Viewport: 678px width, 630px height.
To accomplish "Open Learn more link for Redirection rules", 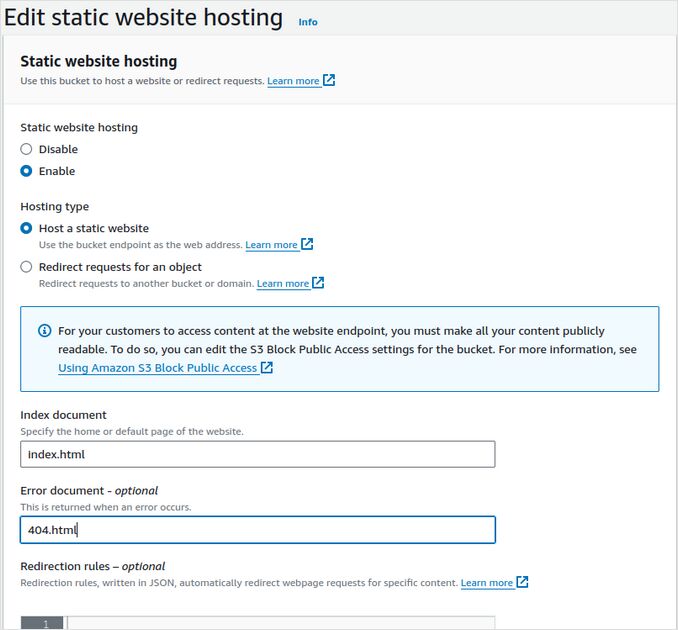I will click(x=486, y=583).
